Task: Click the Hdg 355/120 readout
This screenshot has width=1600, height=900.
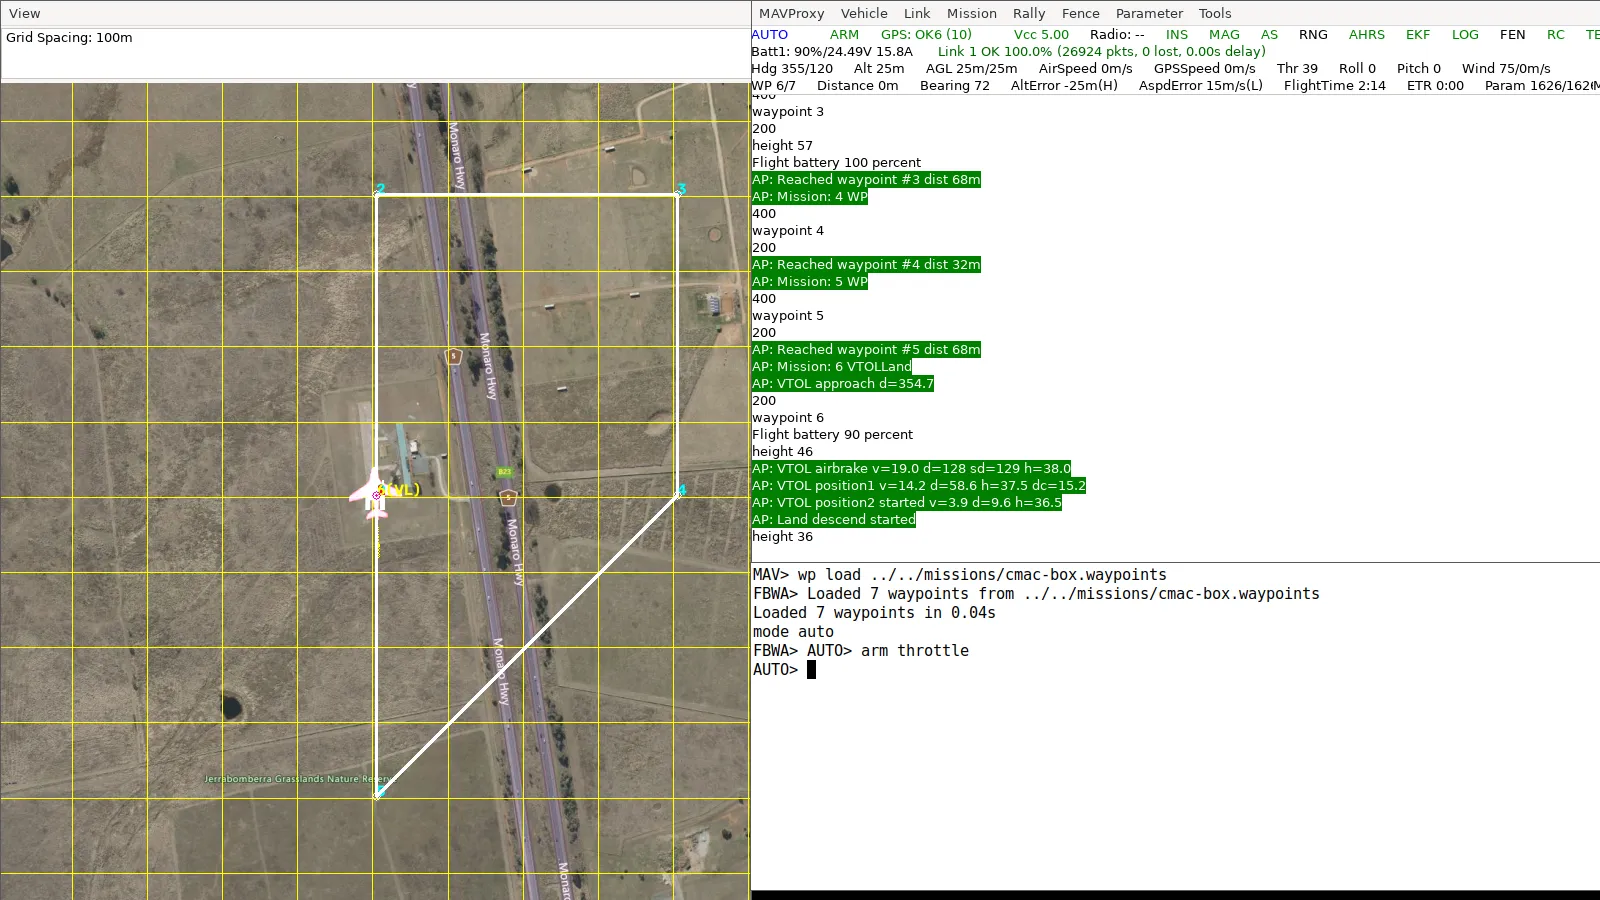Action: coord(792,68)
